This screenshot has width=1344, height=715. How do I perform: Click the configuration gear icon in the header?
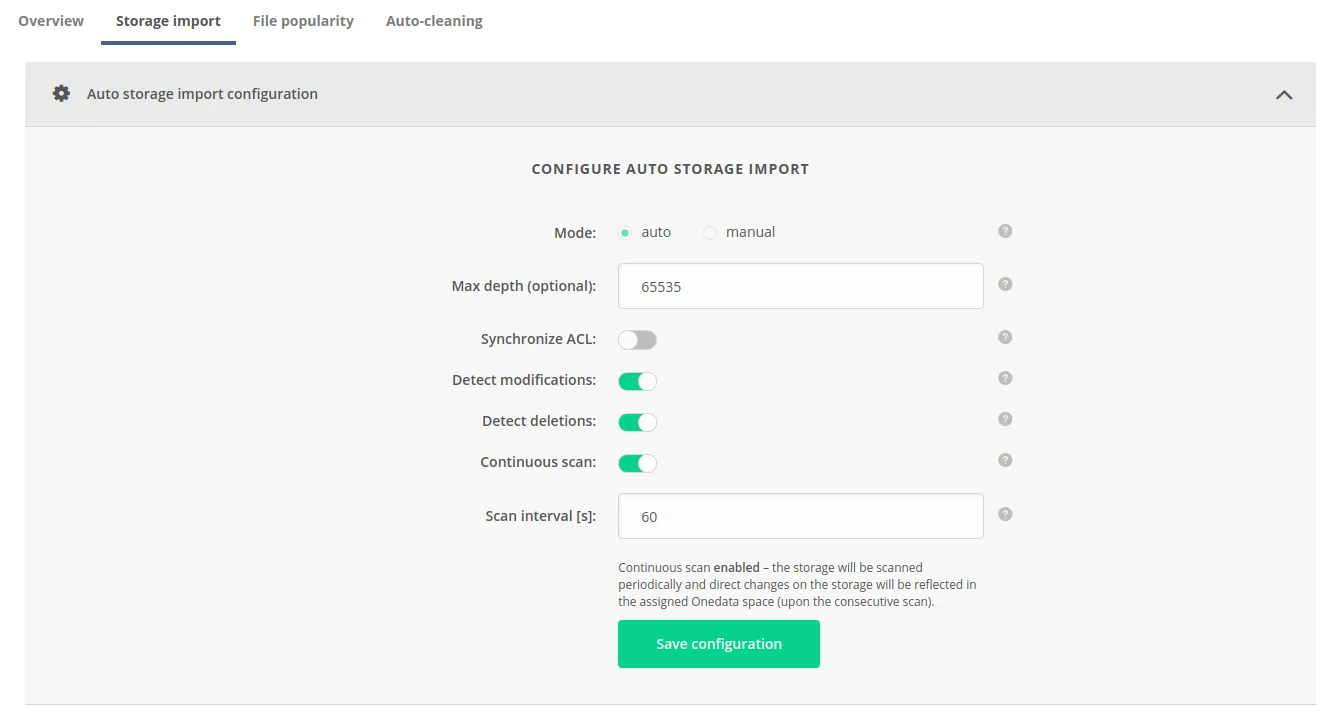[61, 92]
